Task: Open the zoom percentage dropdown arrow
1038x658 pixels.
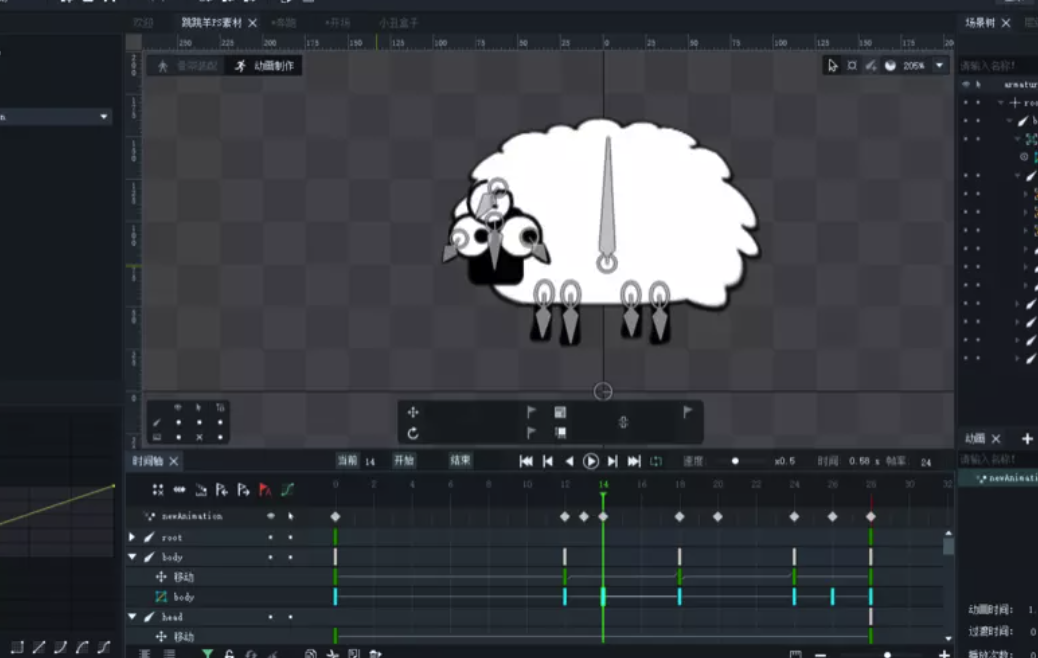Action: click(x=939, y=66)
